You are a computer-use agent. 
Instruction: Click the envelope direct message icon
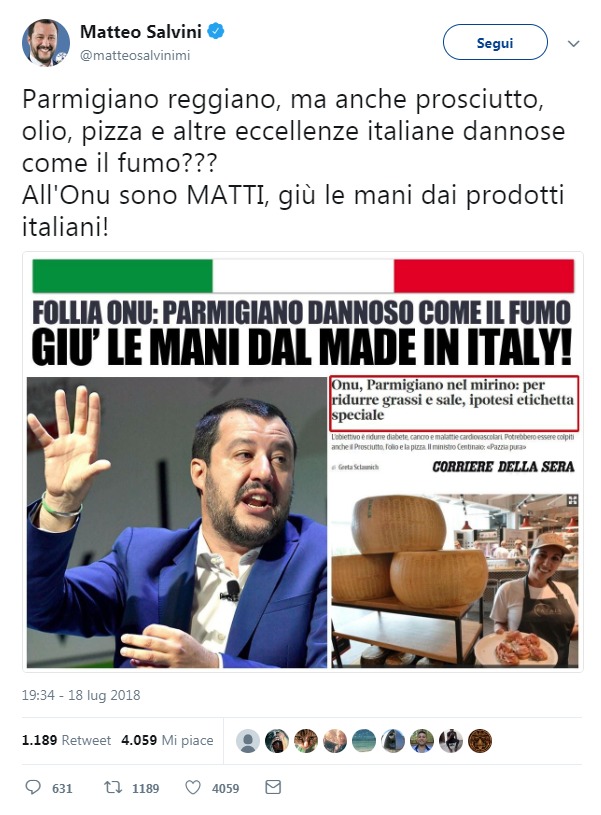(x=273, y=787)
